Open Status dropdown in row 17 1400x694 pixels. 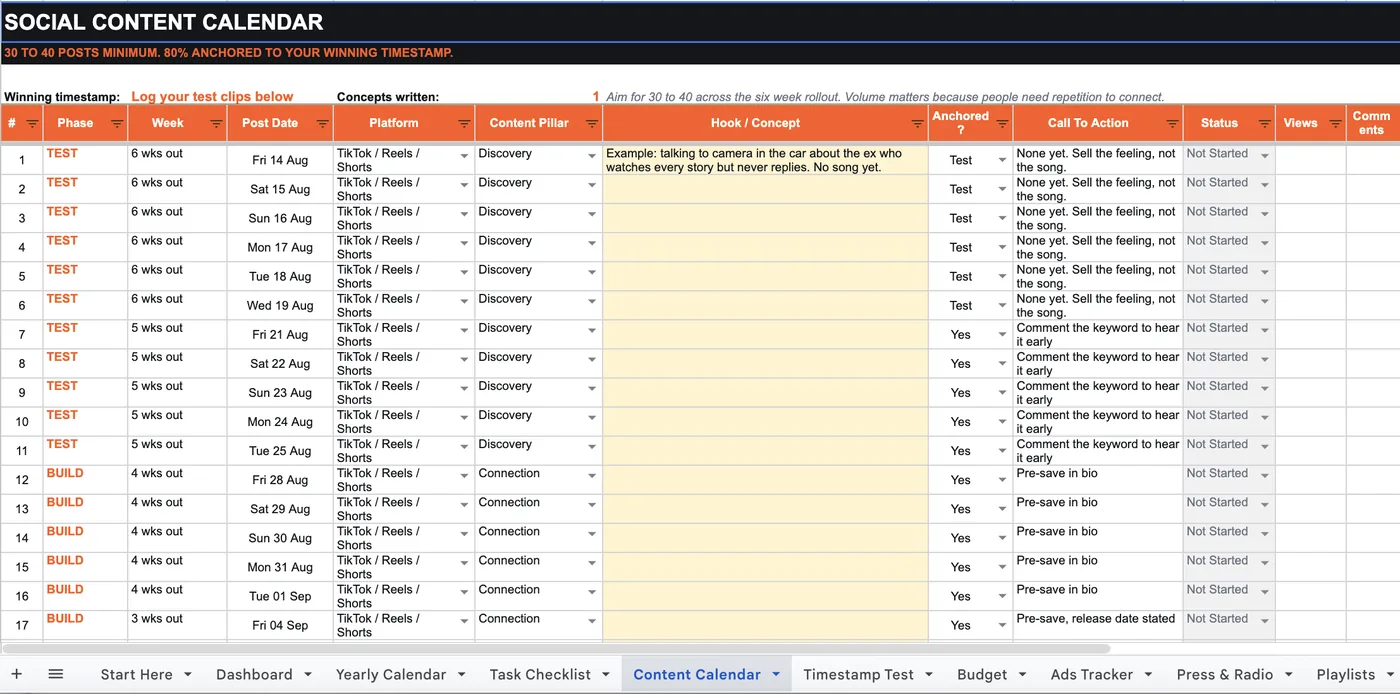pyautogui.click(x=1264, y=622)
